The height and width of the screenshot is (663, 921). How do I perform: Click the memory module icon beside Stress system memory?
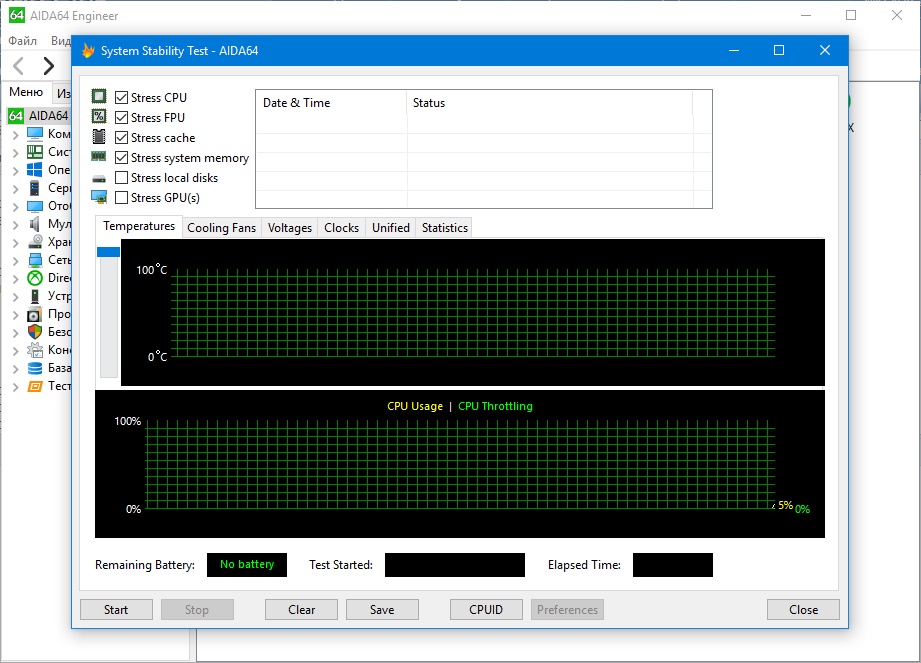click(x=99, y=157)
